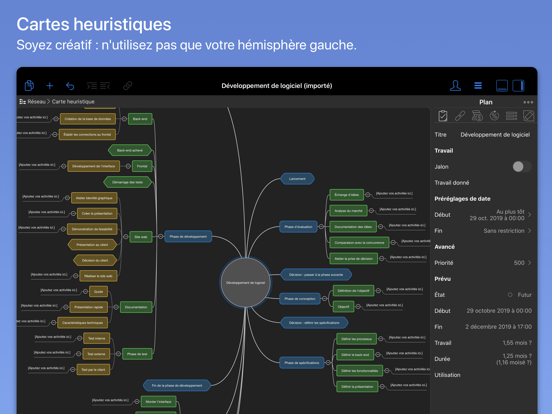Viewport: 552px width, 414px height.
Task: Tap the indent icon in toolbar
Action: (x=92, y=86)
